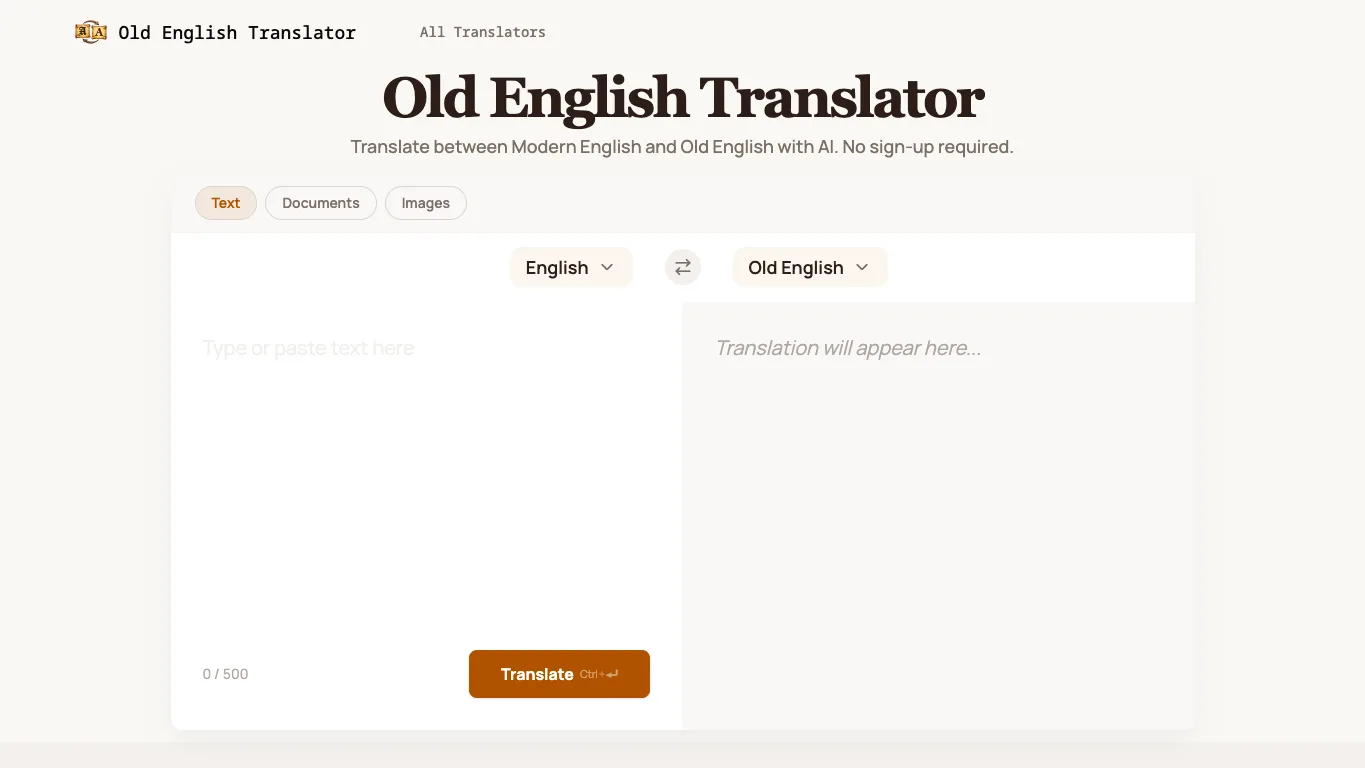The width and height of the screenshot is (1365, 768).
Task: Switch to the Documents tab
Action: pyautogui.click(x=321, y=203)
